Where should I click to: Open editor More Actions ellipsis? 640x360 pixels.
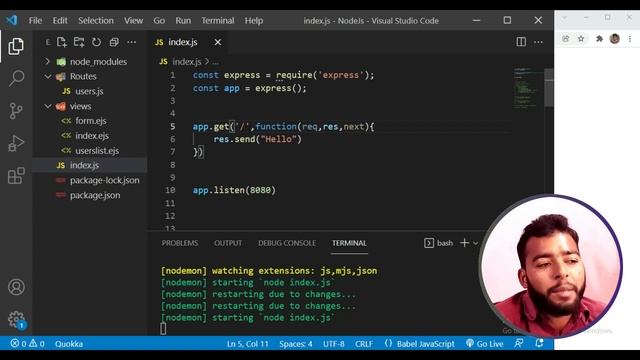coord(538,42)
